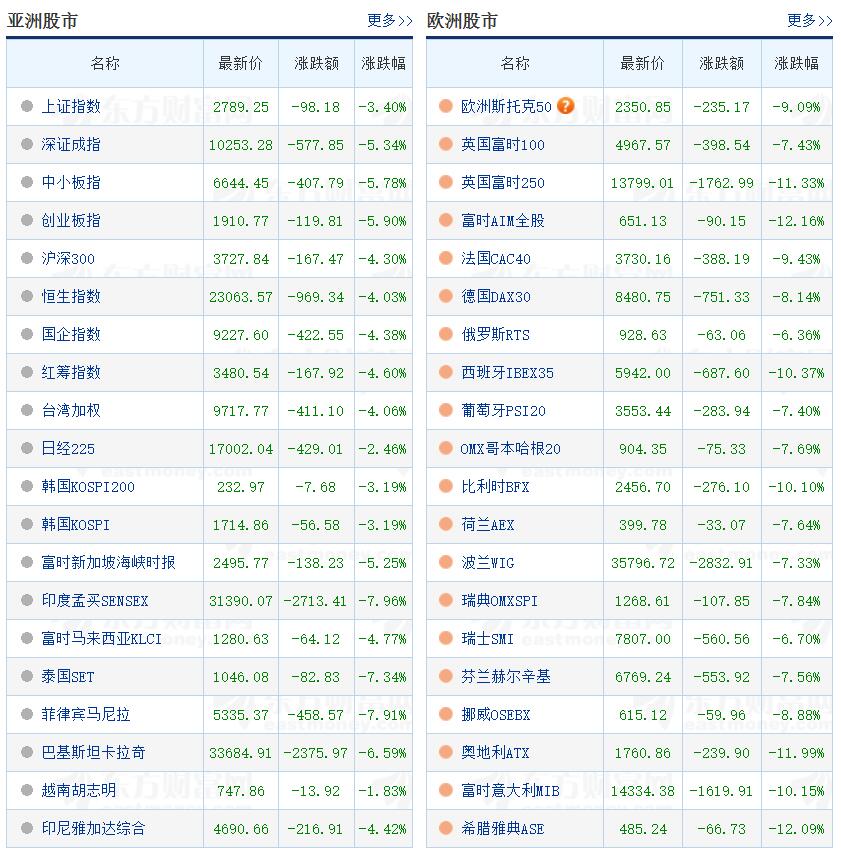Click the orange dot beside 英国富时250

coord(446,182)
